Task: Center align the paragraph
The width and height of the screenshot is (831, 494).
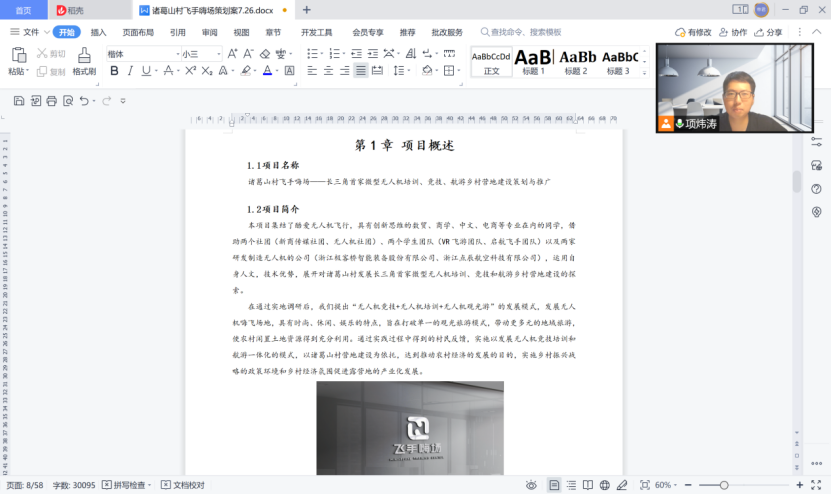Action: (x=329, y=70)
